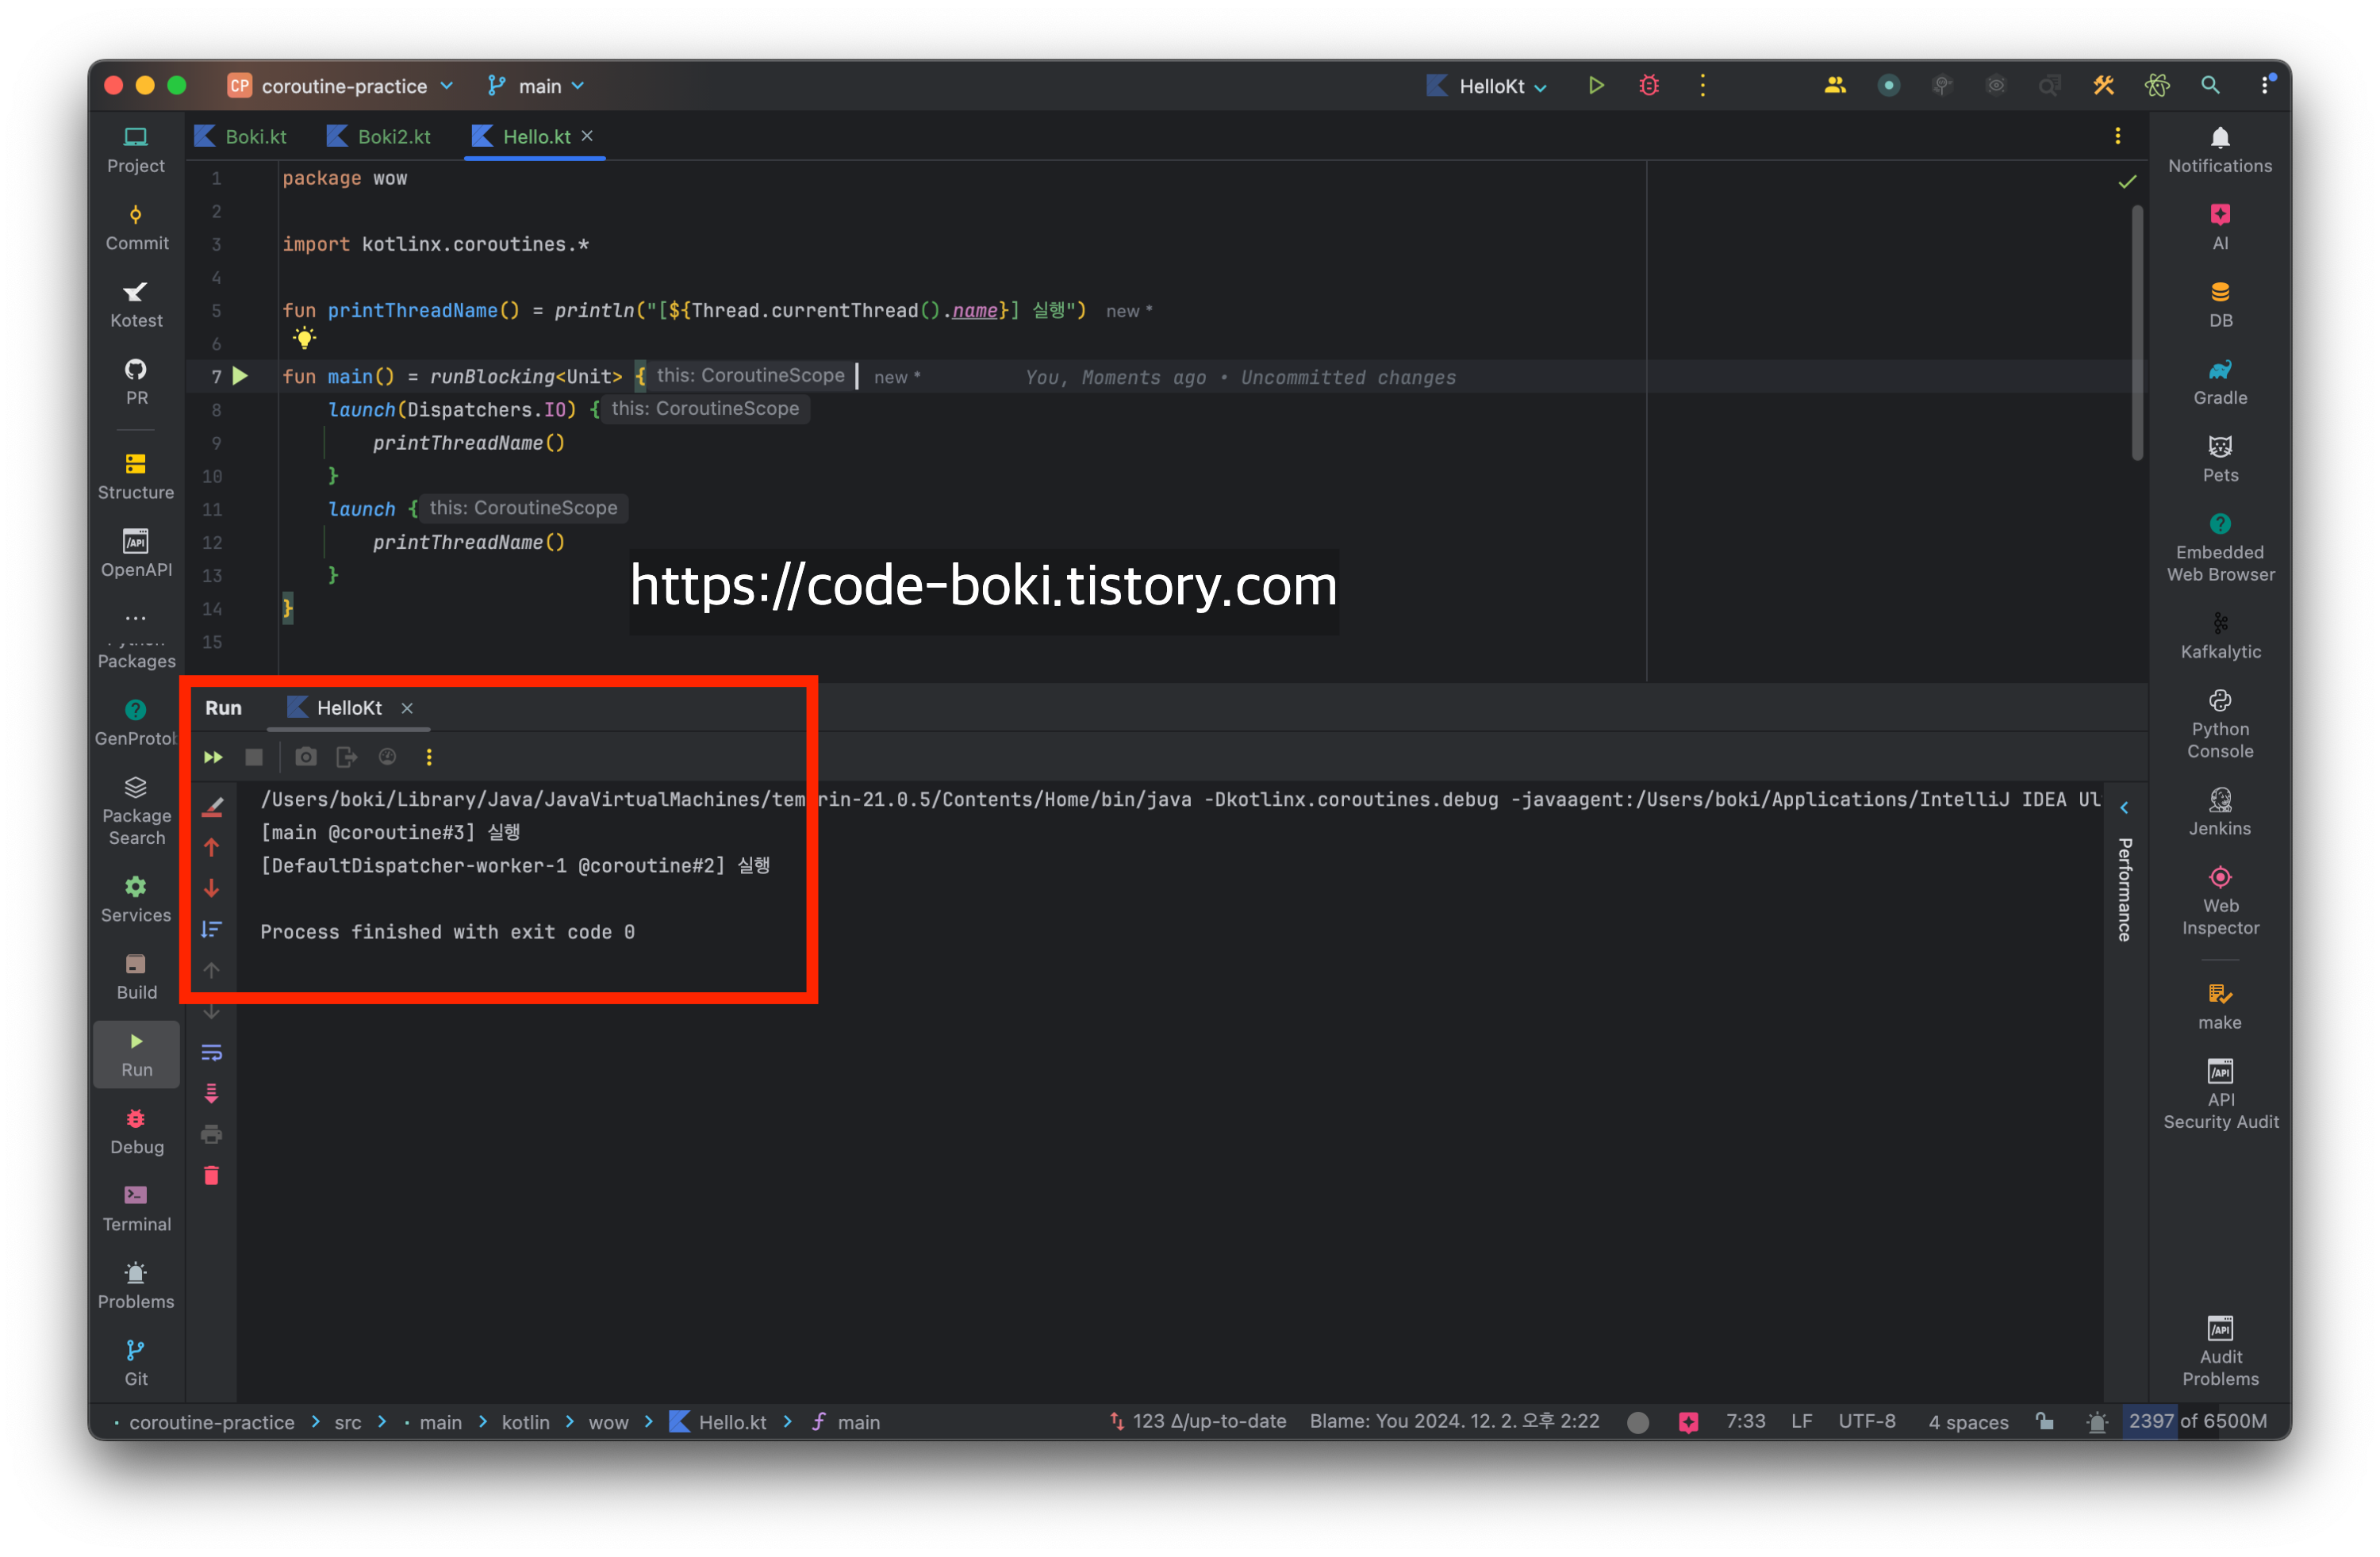This screenshot has height=1557, width=2380.
Task: Click the Rerun icon in the Run toolbar
Action: pyautogui.click(x=213, y=757)
